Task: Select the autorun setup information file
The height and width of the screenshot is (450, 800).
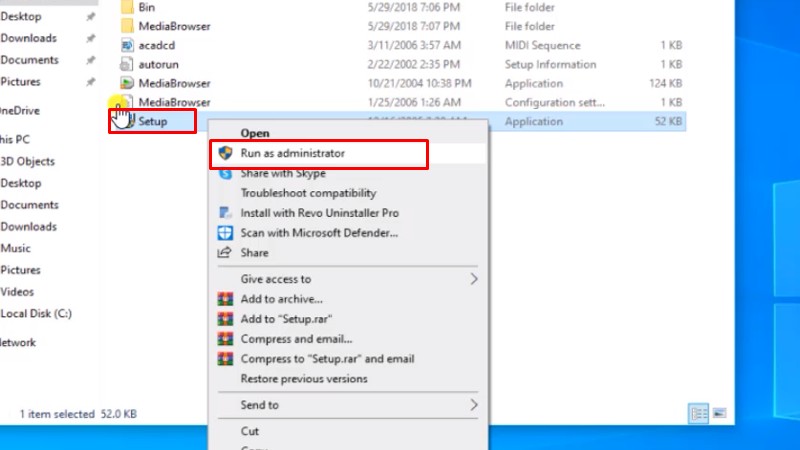Action: coord(158,64)
